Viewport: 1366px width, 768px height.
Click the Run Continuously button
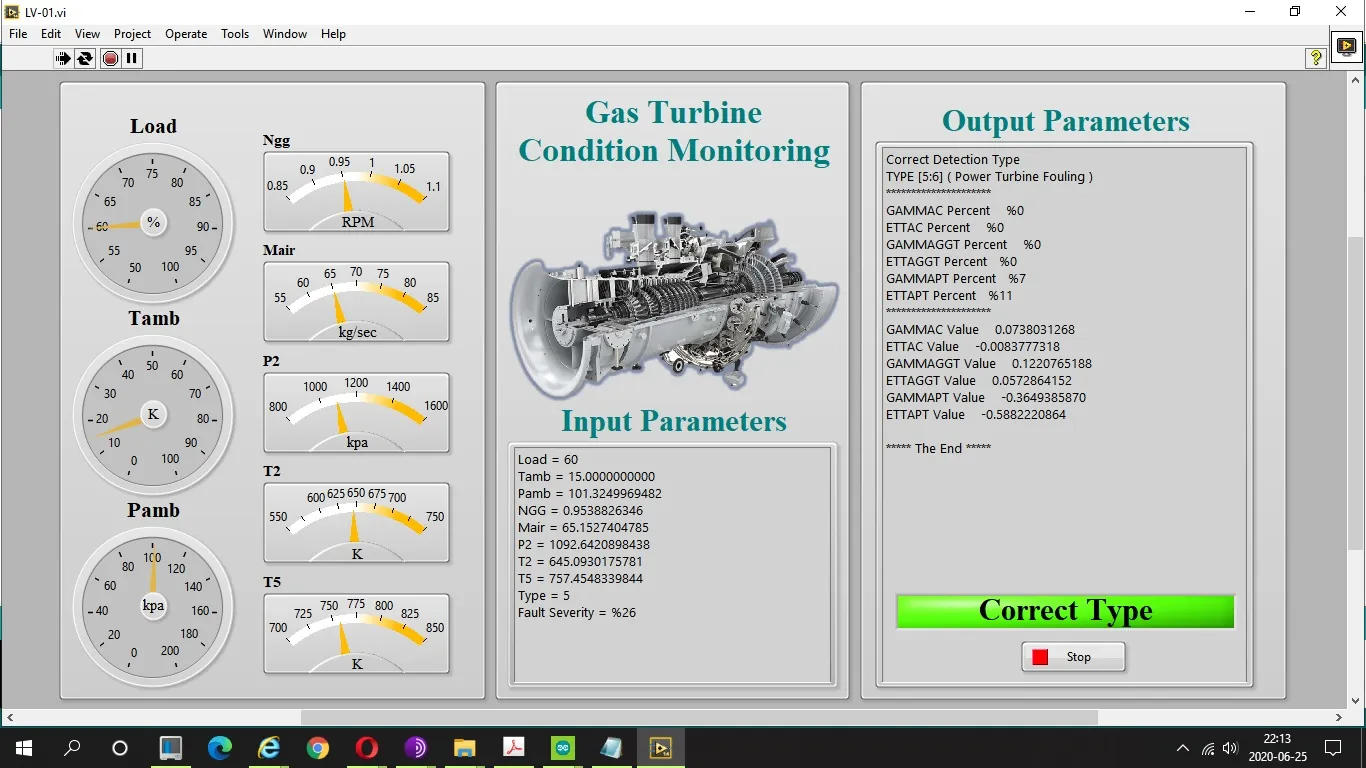pyautogui.click(x=85, y=58)
